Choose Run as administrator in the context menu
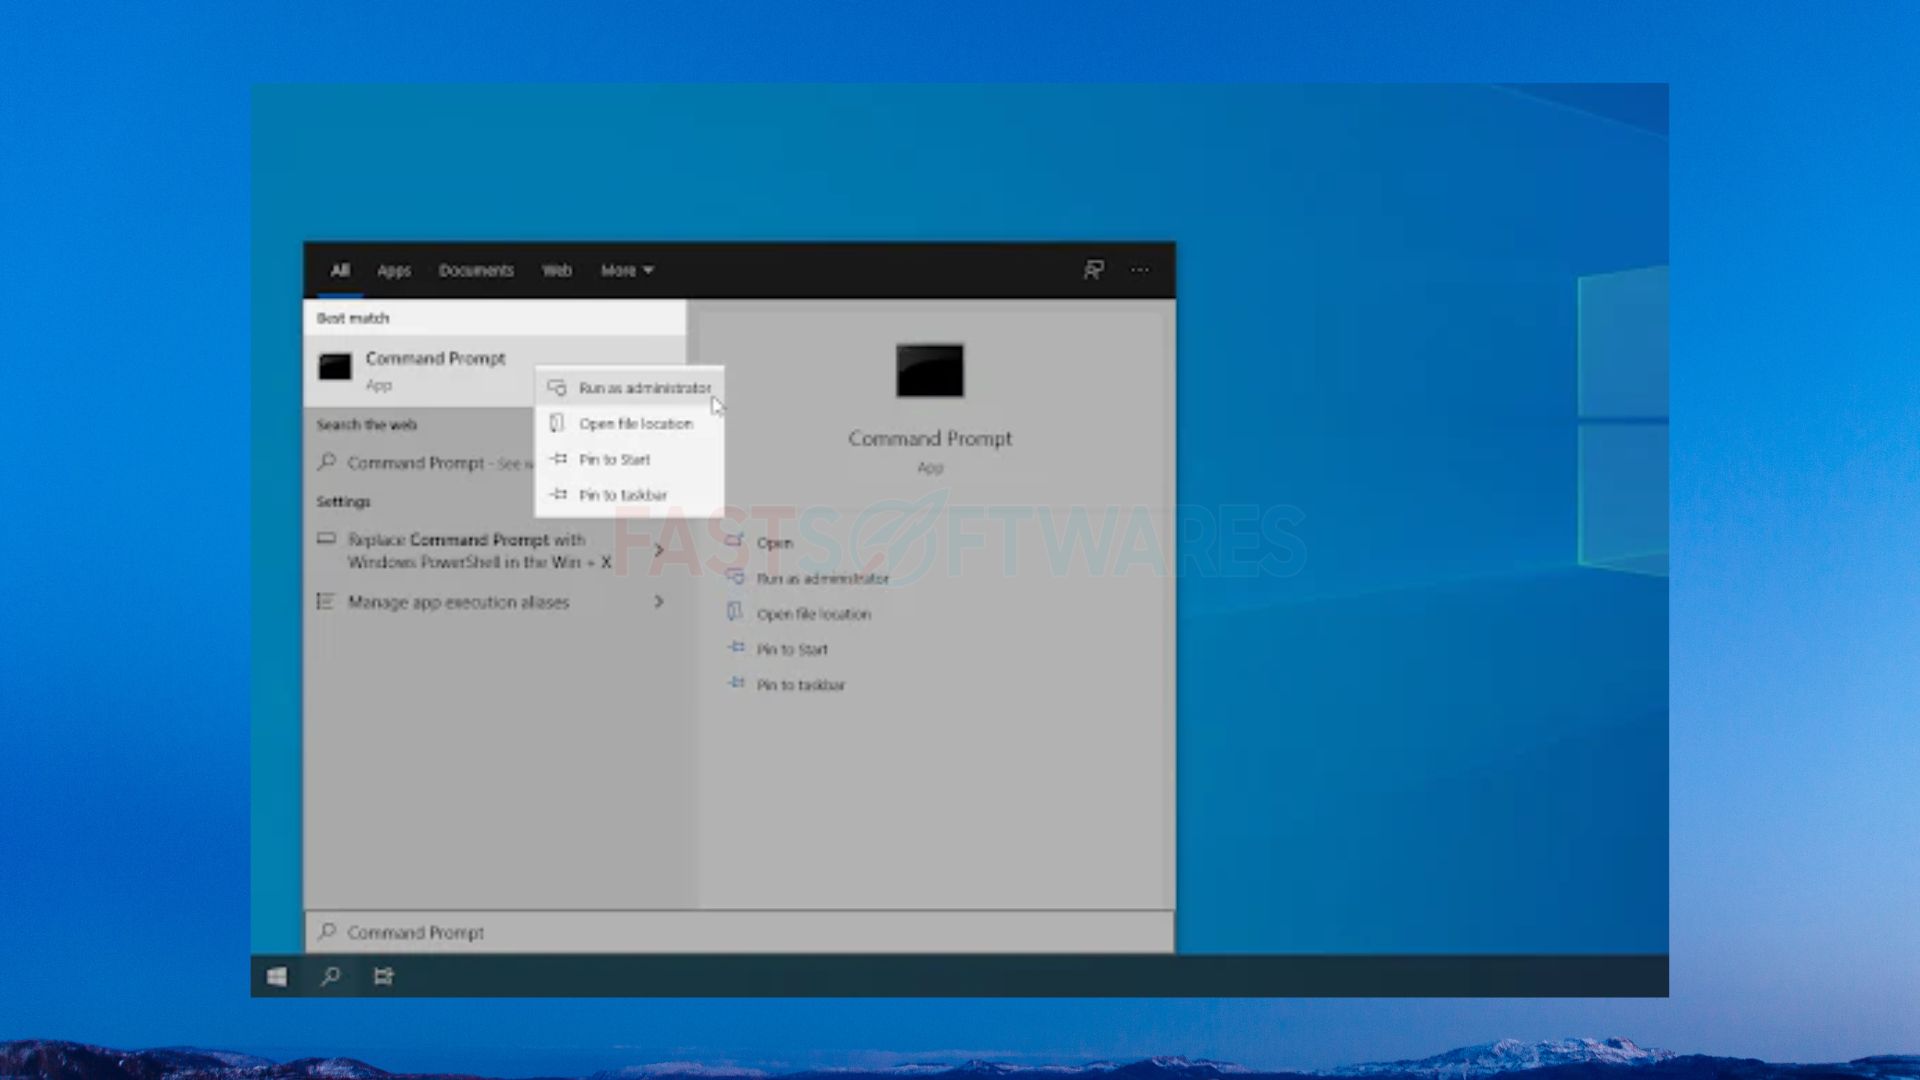This screenshot has width=1920, height=1080. [x=630, y=388]
